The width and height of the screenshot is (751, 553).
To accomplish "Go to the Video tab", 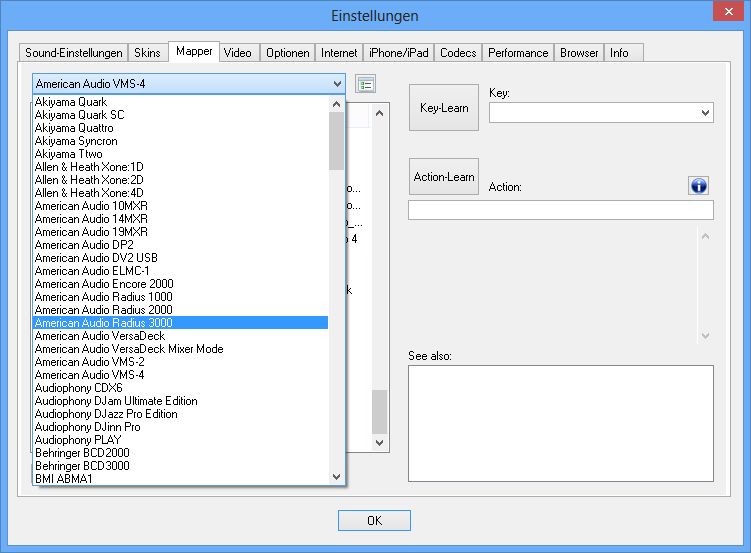I will click(238, 53).
